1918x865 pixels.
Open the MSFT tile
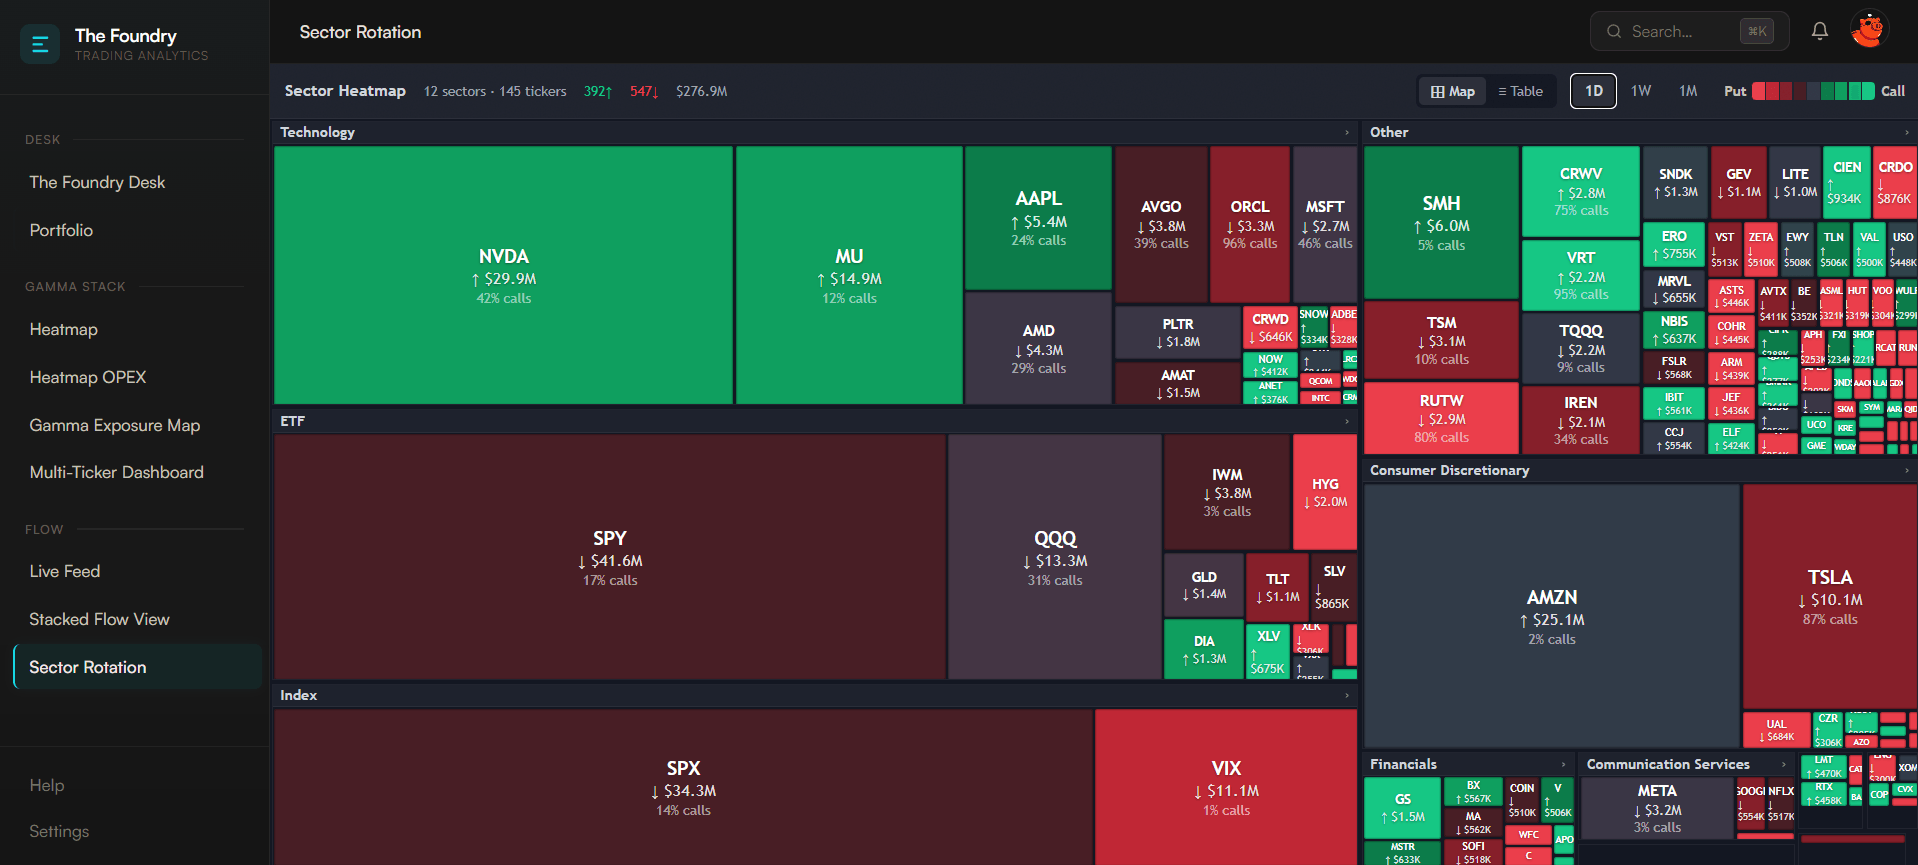point(1325,224)
